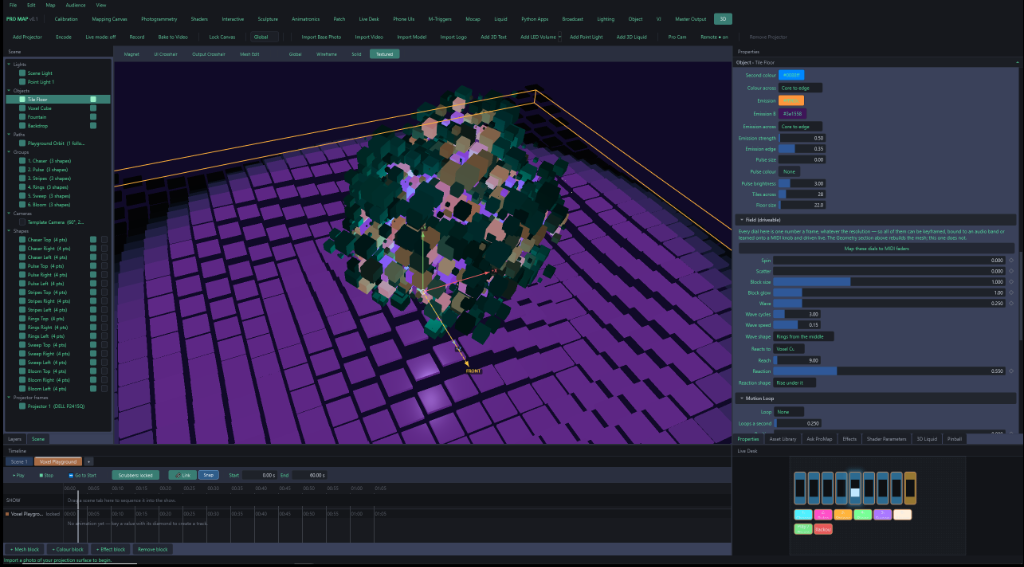Open the Audience menu
Image resolution: width=1024 pixels, height=567 pixels.
75,5
